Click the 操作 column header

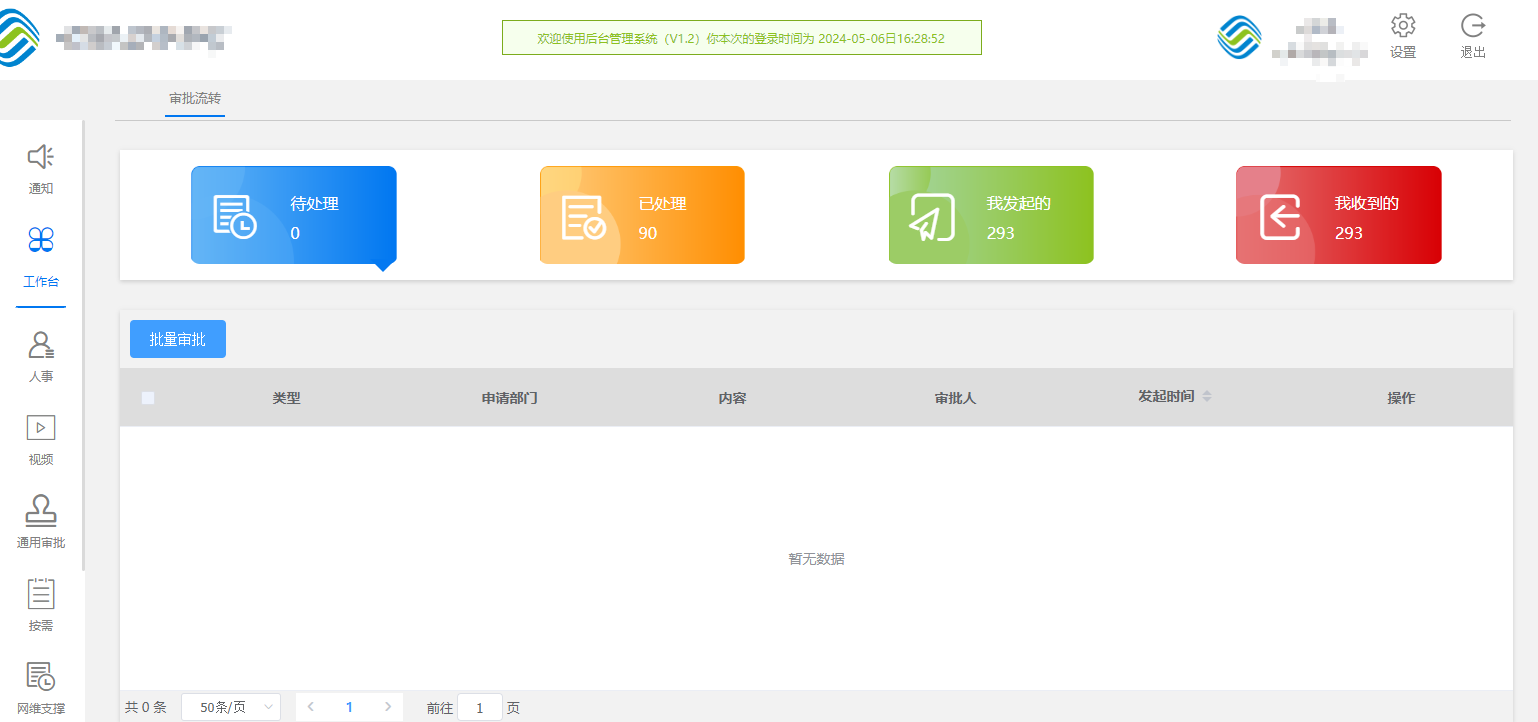(1401, 398)
